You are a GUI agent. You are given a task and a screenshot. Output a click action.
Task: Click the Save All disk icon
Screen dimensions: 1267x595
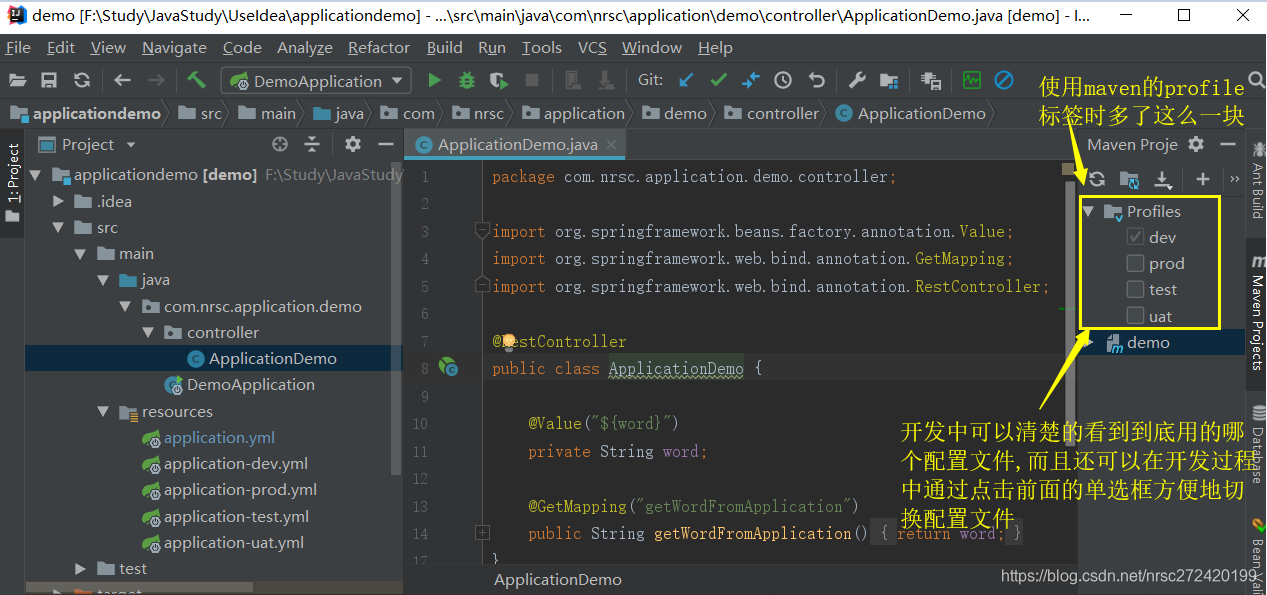pyautogui.click(x=49, y=81)
